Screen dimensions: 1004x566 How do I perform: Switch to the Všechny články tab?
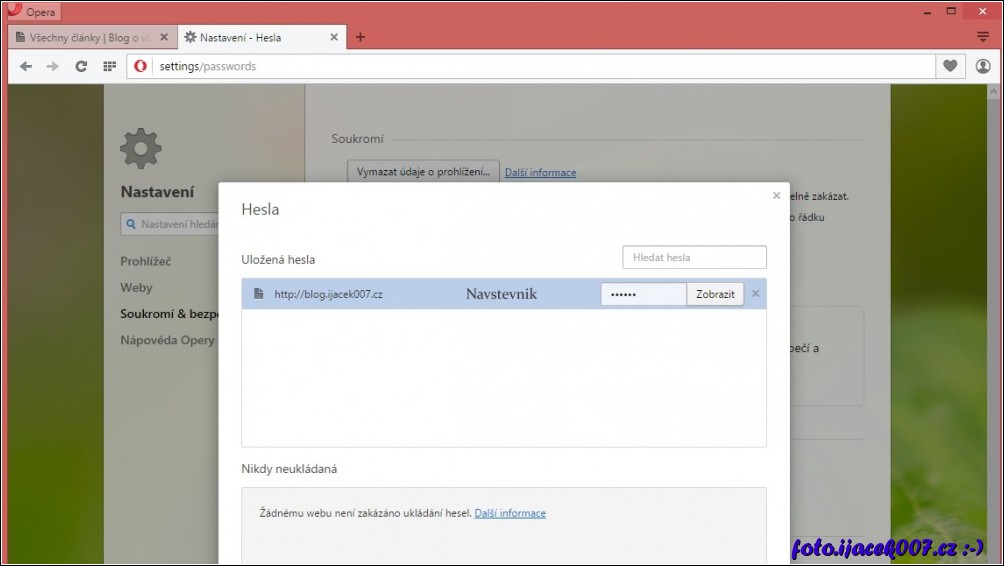tap(84, 38)
